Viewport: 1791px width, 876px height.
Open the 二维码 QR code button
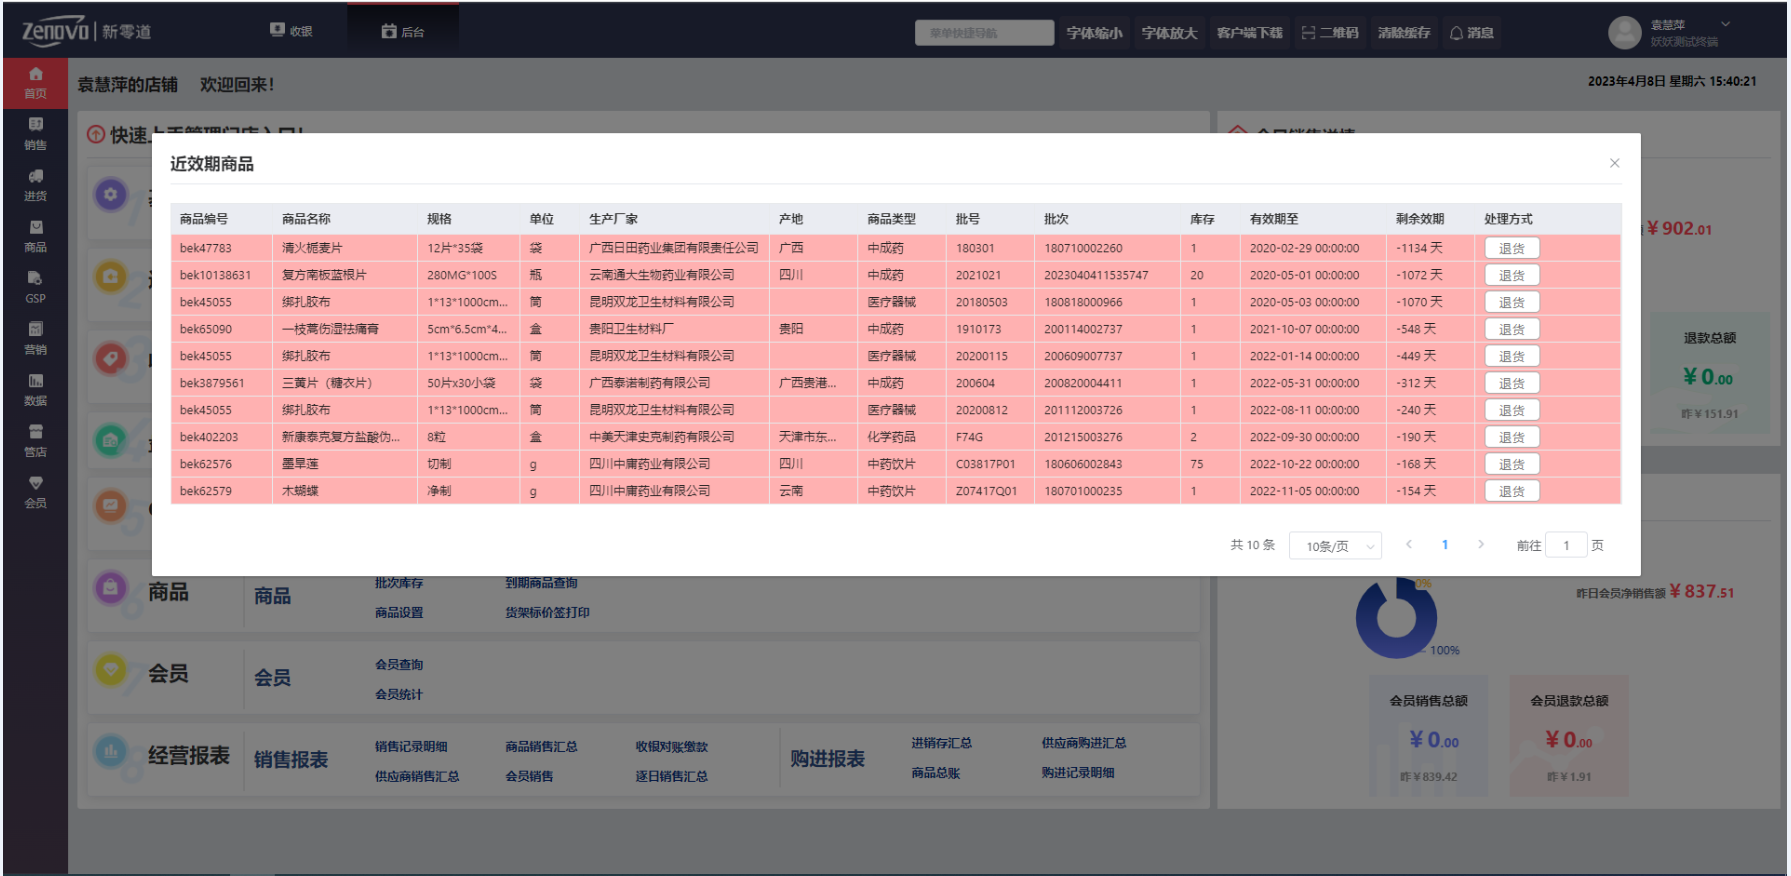click(1330, 33)
